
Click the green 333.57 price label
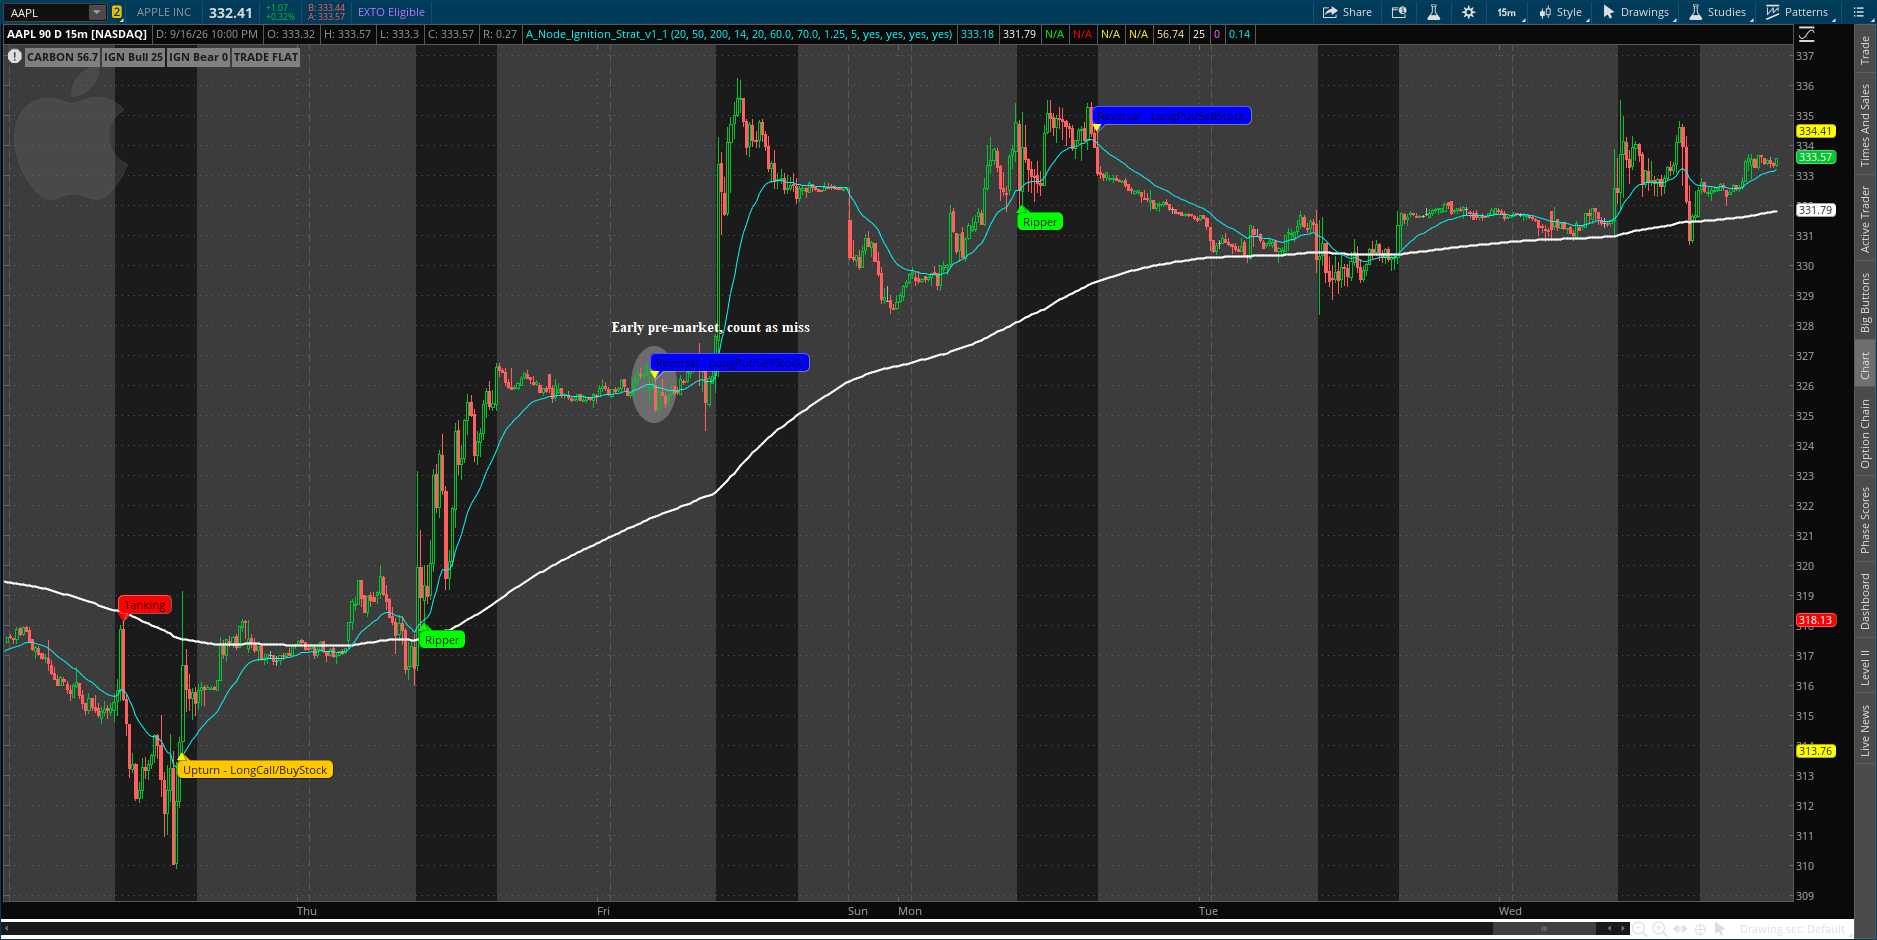coord(1815,157)
